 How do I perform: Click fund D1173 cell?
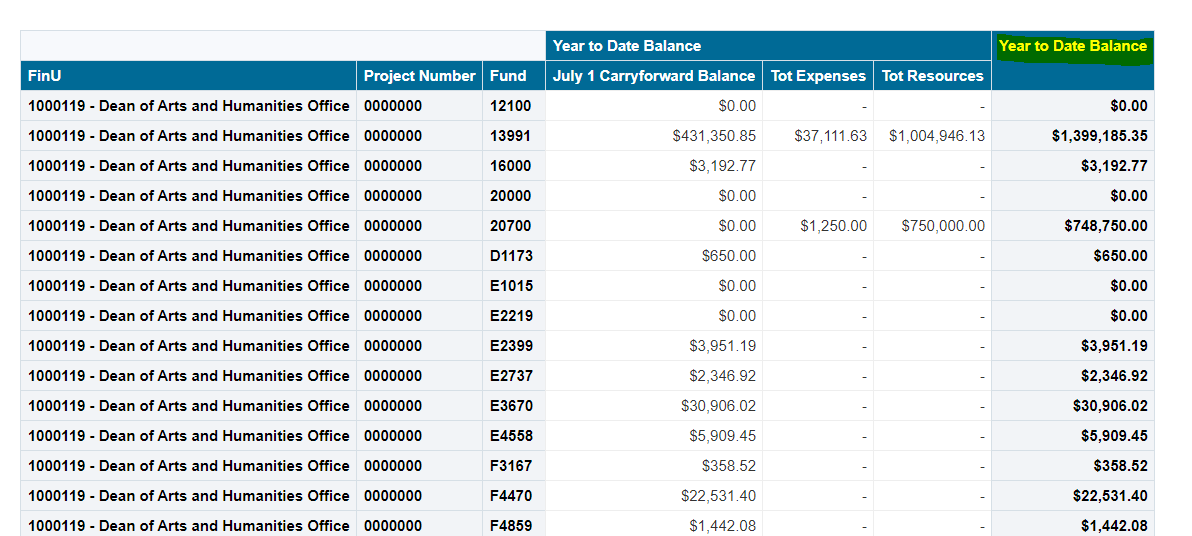click(x=511, y=256)
